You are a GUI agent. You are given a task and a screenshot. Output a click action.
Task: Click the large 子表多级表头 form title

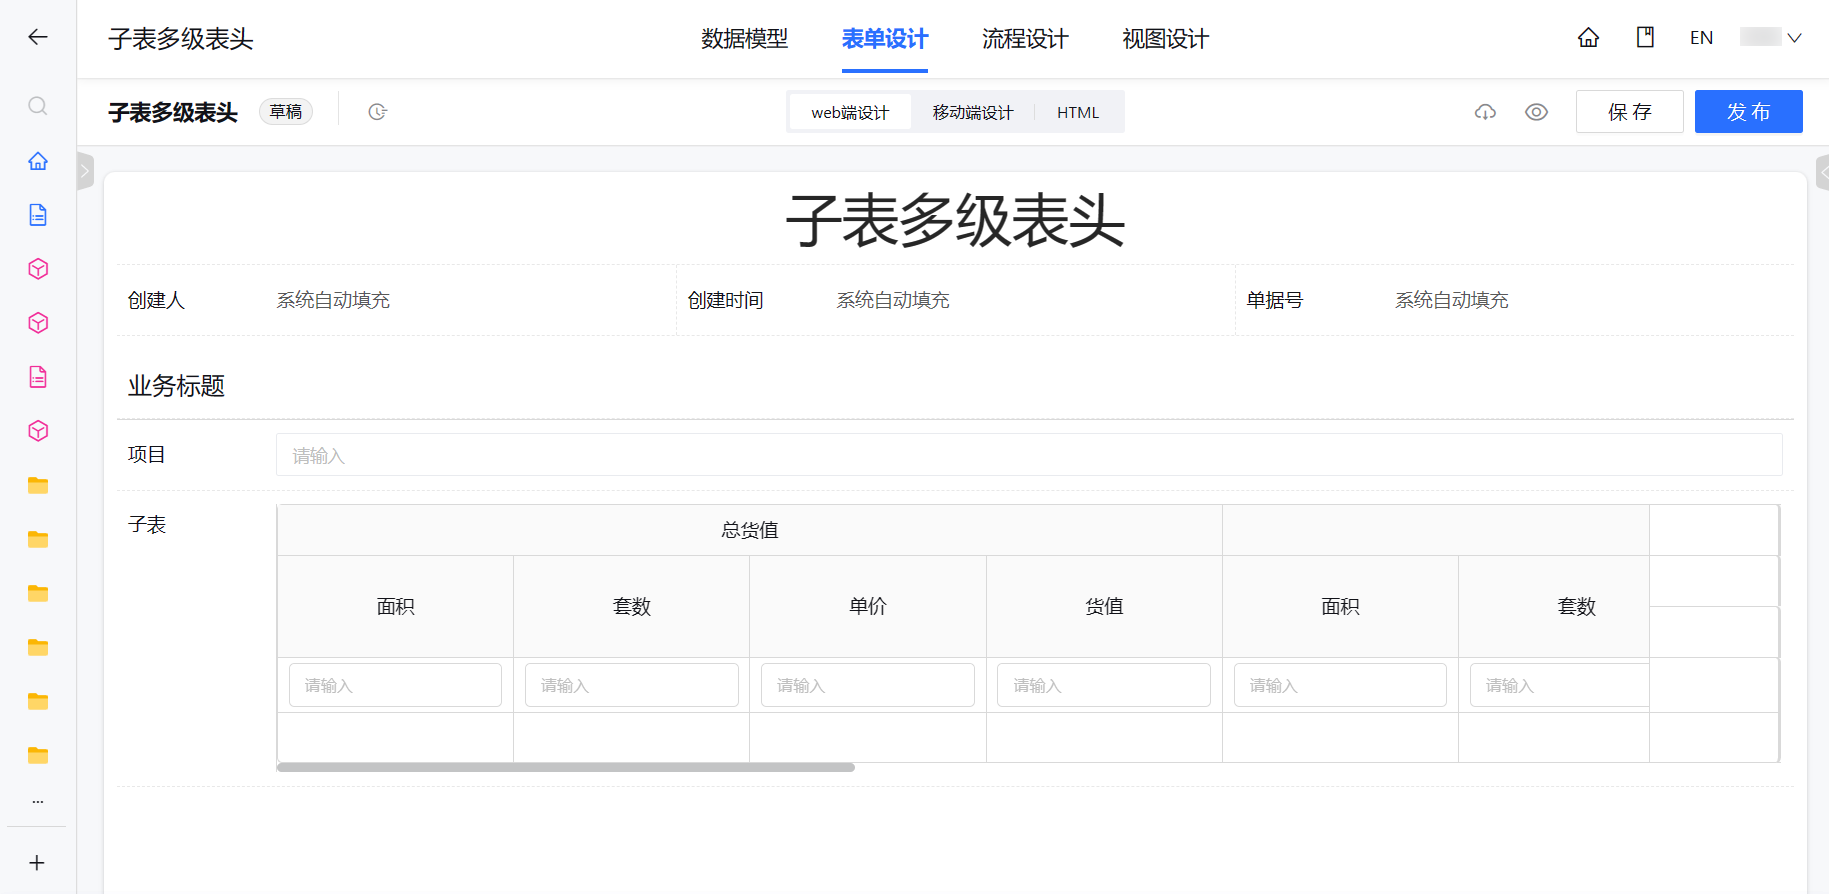[955, 221]
